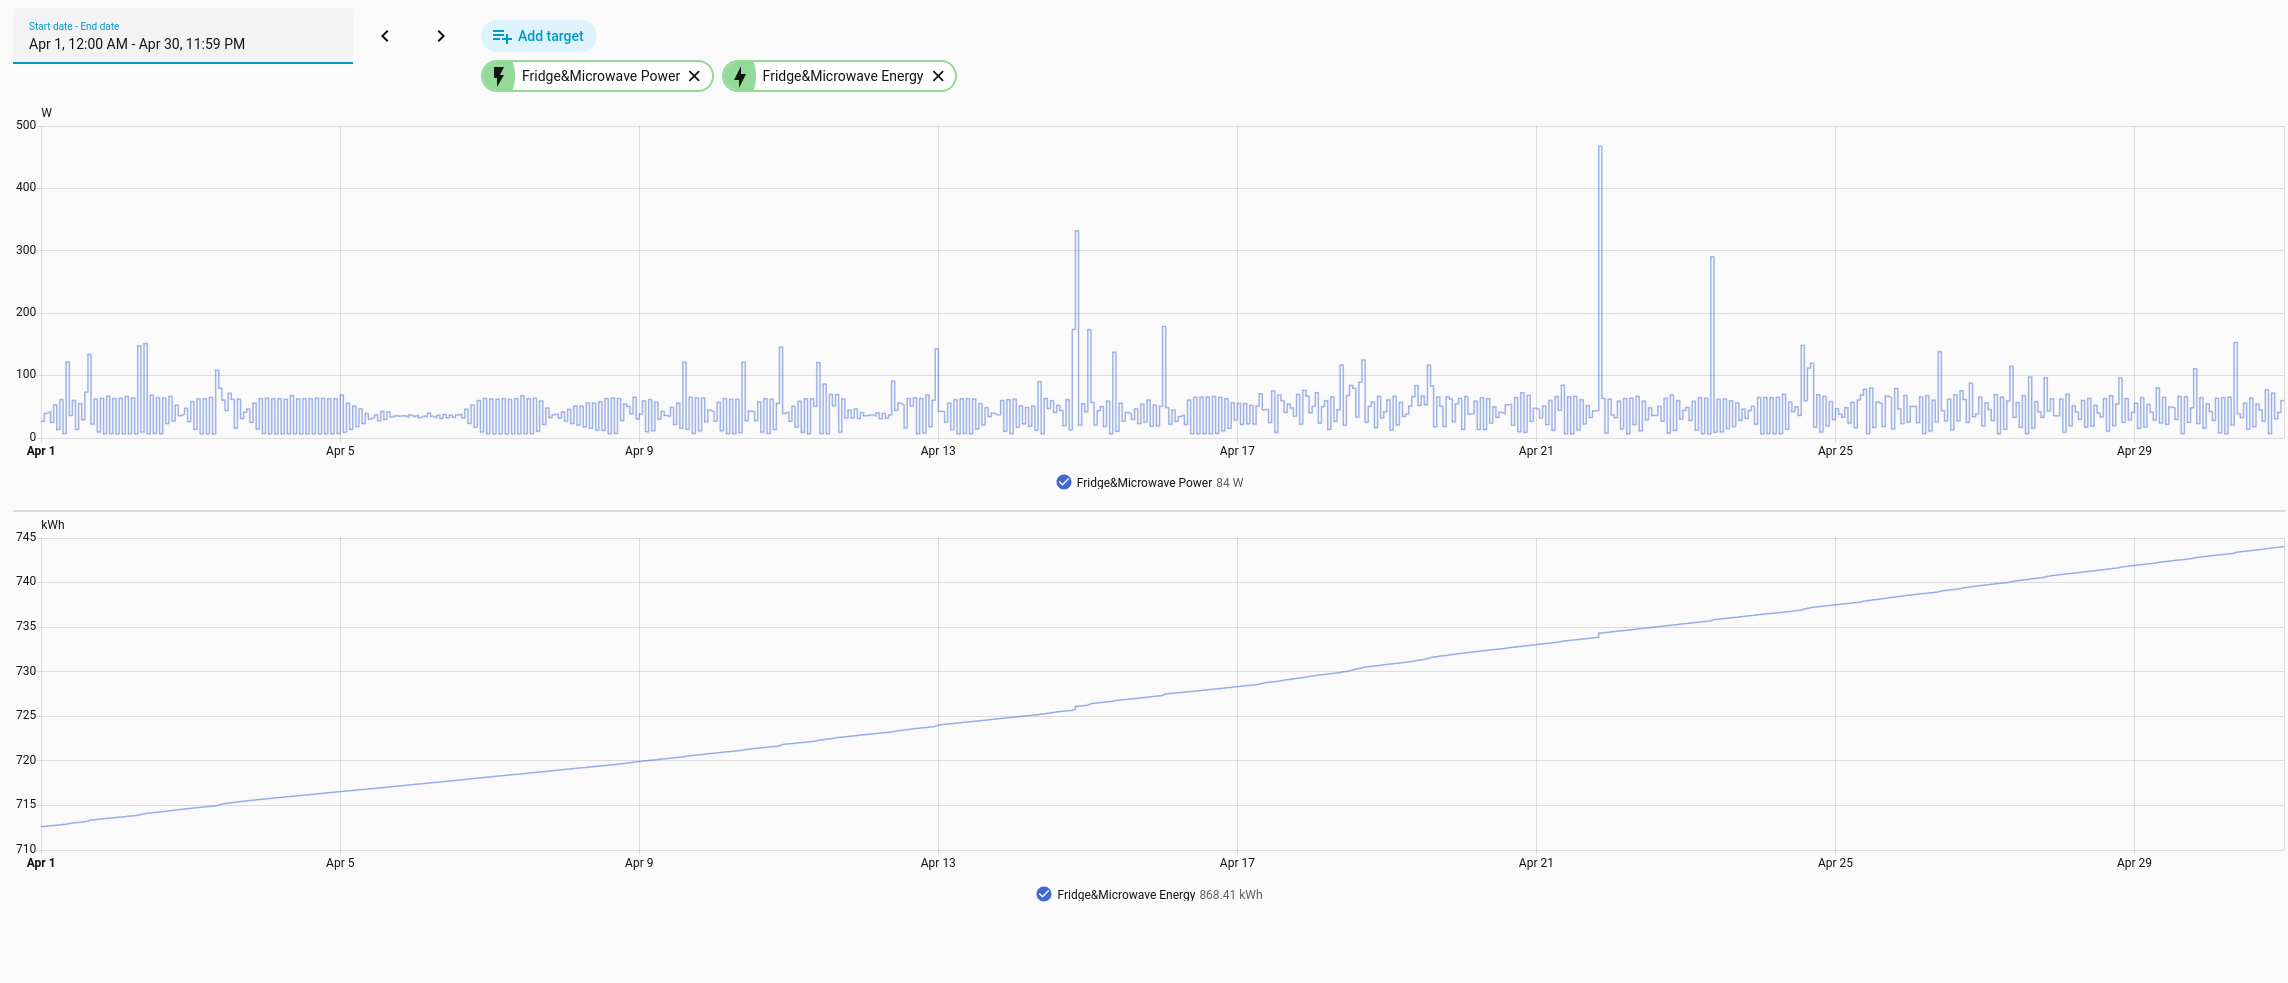Click the kWh unit label above energy chart

pos(53,525)
